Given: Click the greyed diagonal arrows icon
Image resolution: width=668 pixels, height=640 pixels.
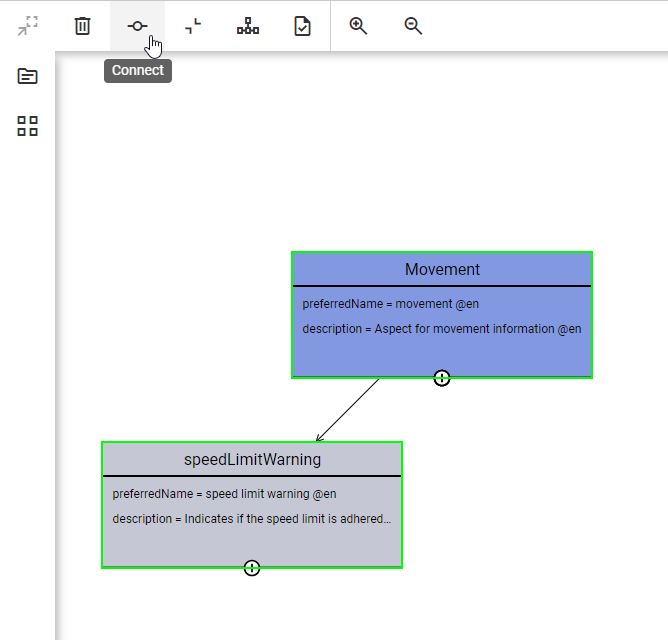Looking at the screenshot, I should (28, 26).
